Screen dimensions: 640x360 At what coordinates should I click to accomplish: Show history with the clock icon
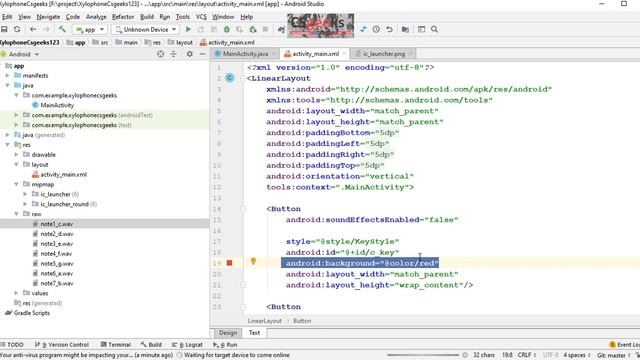[376, 29]
